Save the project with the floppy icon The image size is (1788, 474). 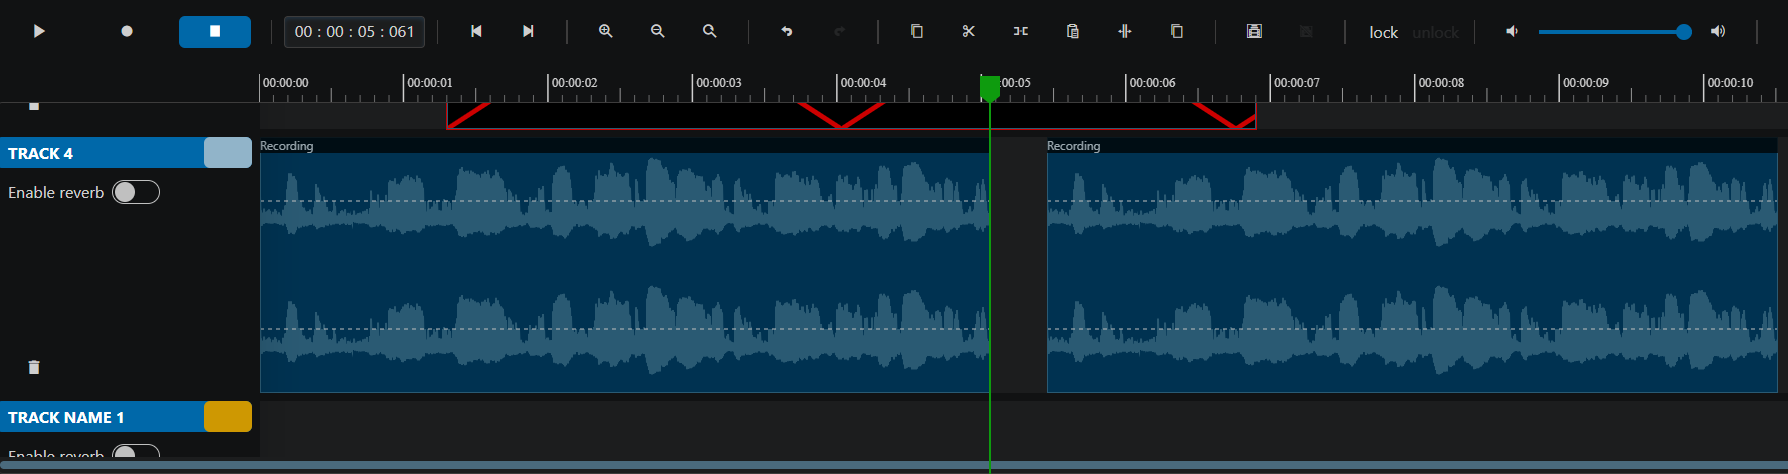1254,31
